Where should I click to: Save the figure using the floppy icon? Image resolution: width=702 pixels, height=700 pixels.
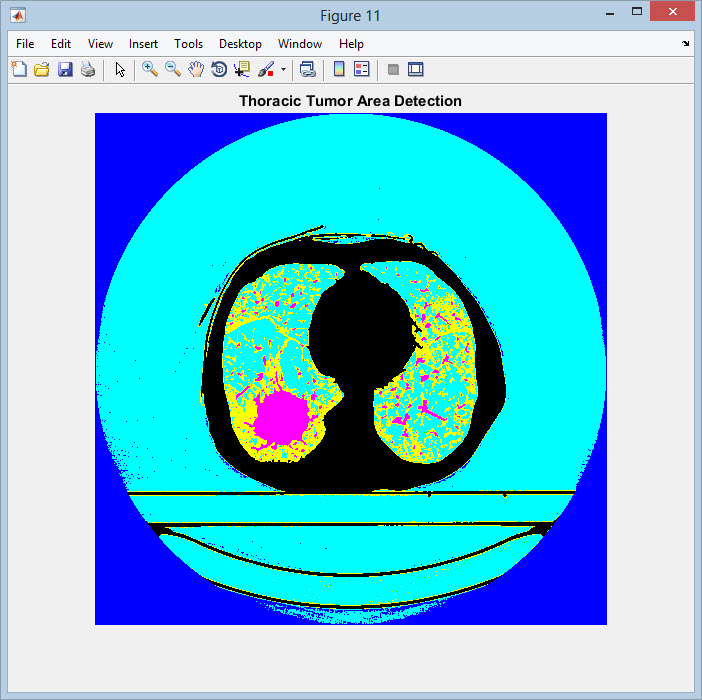pos(65,69)
